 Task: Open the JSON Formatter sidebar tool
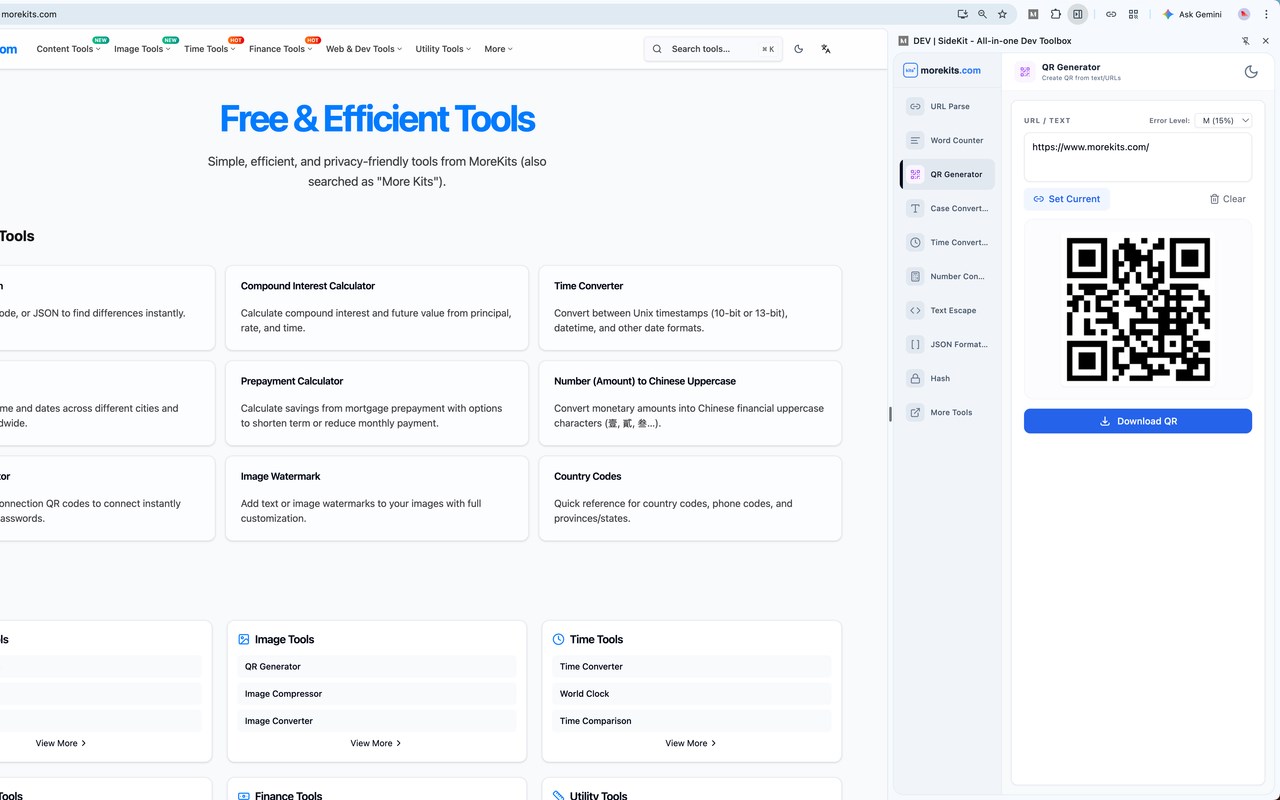[x=947, y=344]
